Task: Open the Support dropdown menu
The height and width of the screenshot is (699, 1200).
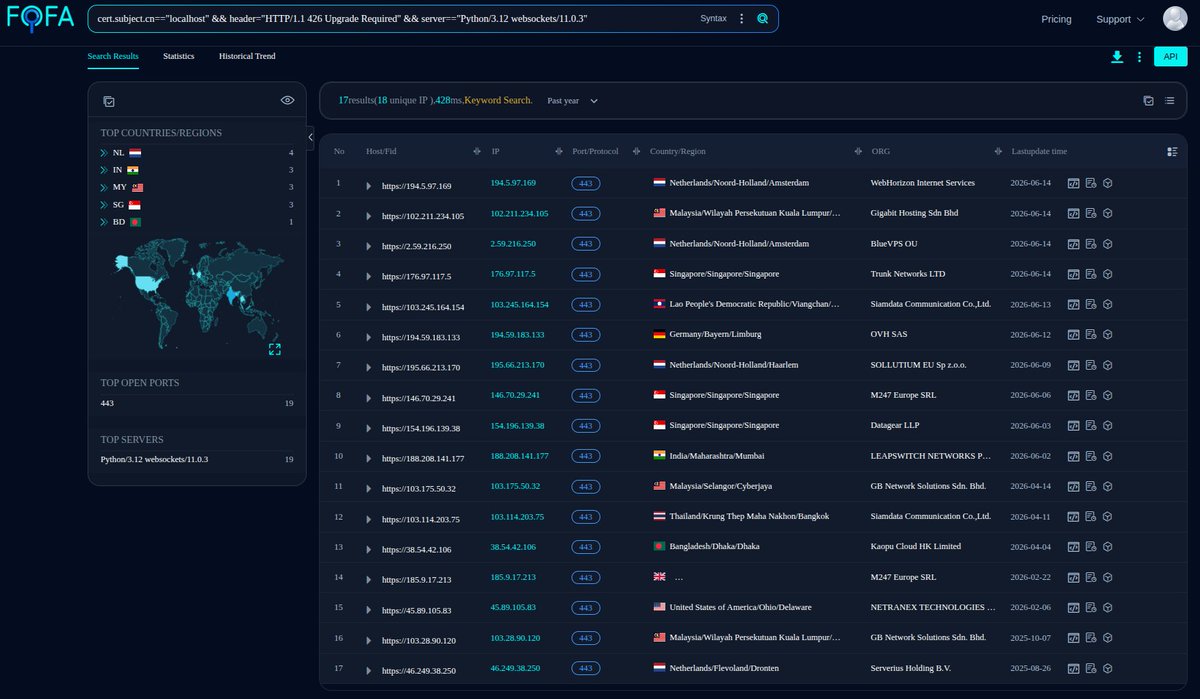Action: [x=1120, y=19]
